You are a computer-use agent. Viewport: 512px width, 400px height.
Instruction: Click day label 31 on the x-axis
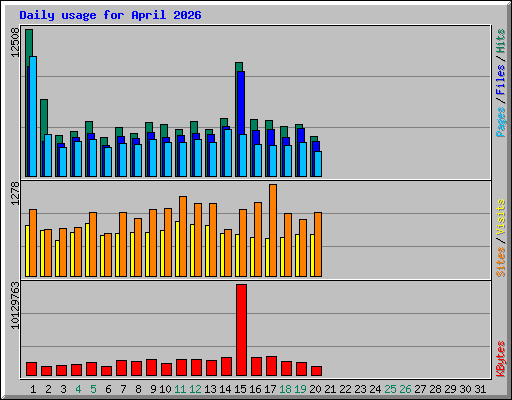(x=480, y=389)
